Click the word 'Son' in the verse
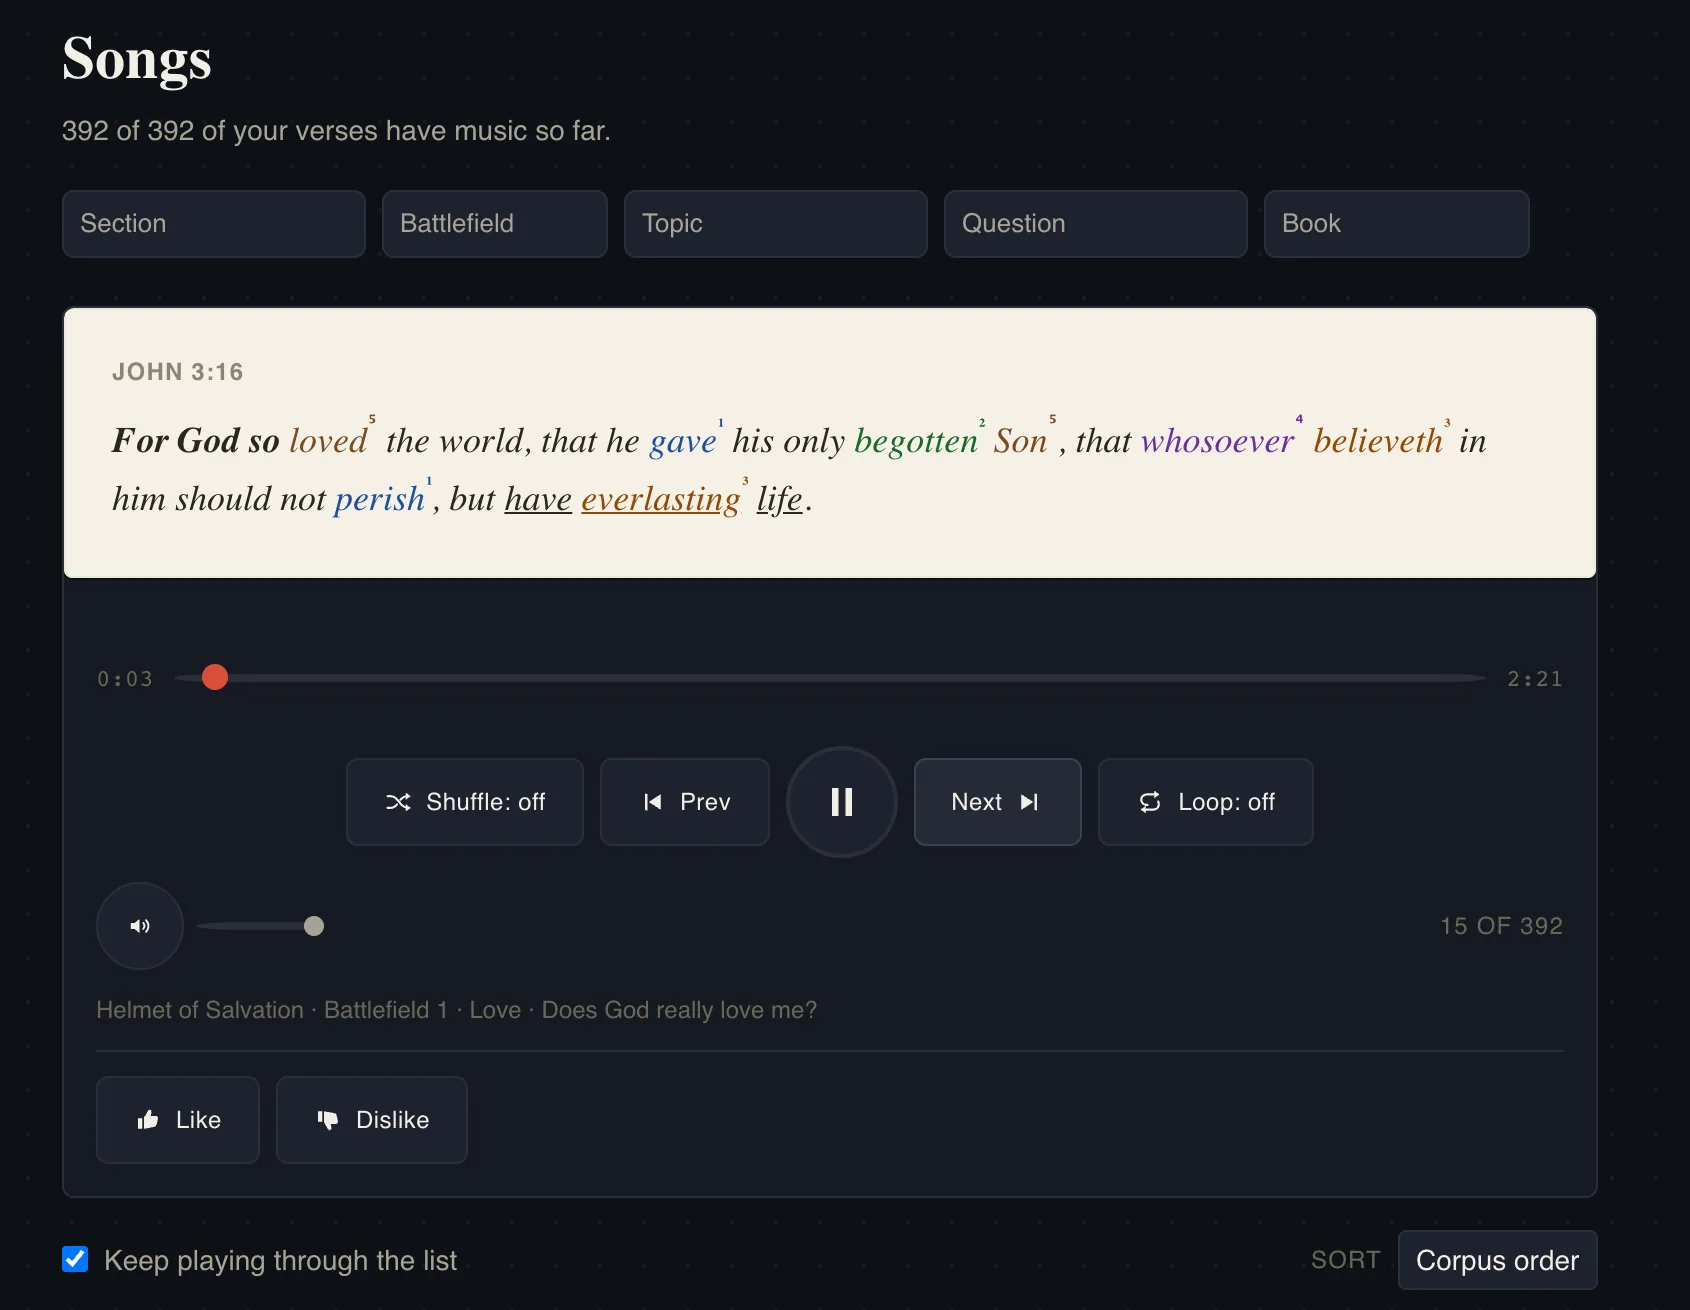 [1020, 441]
